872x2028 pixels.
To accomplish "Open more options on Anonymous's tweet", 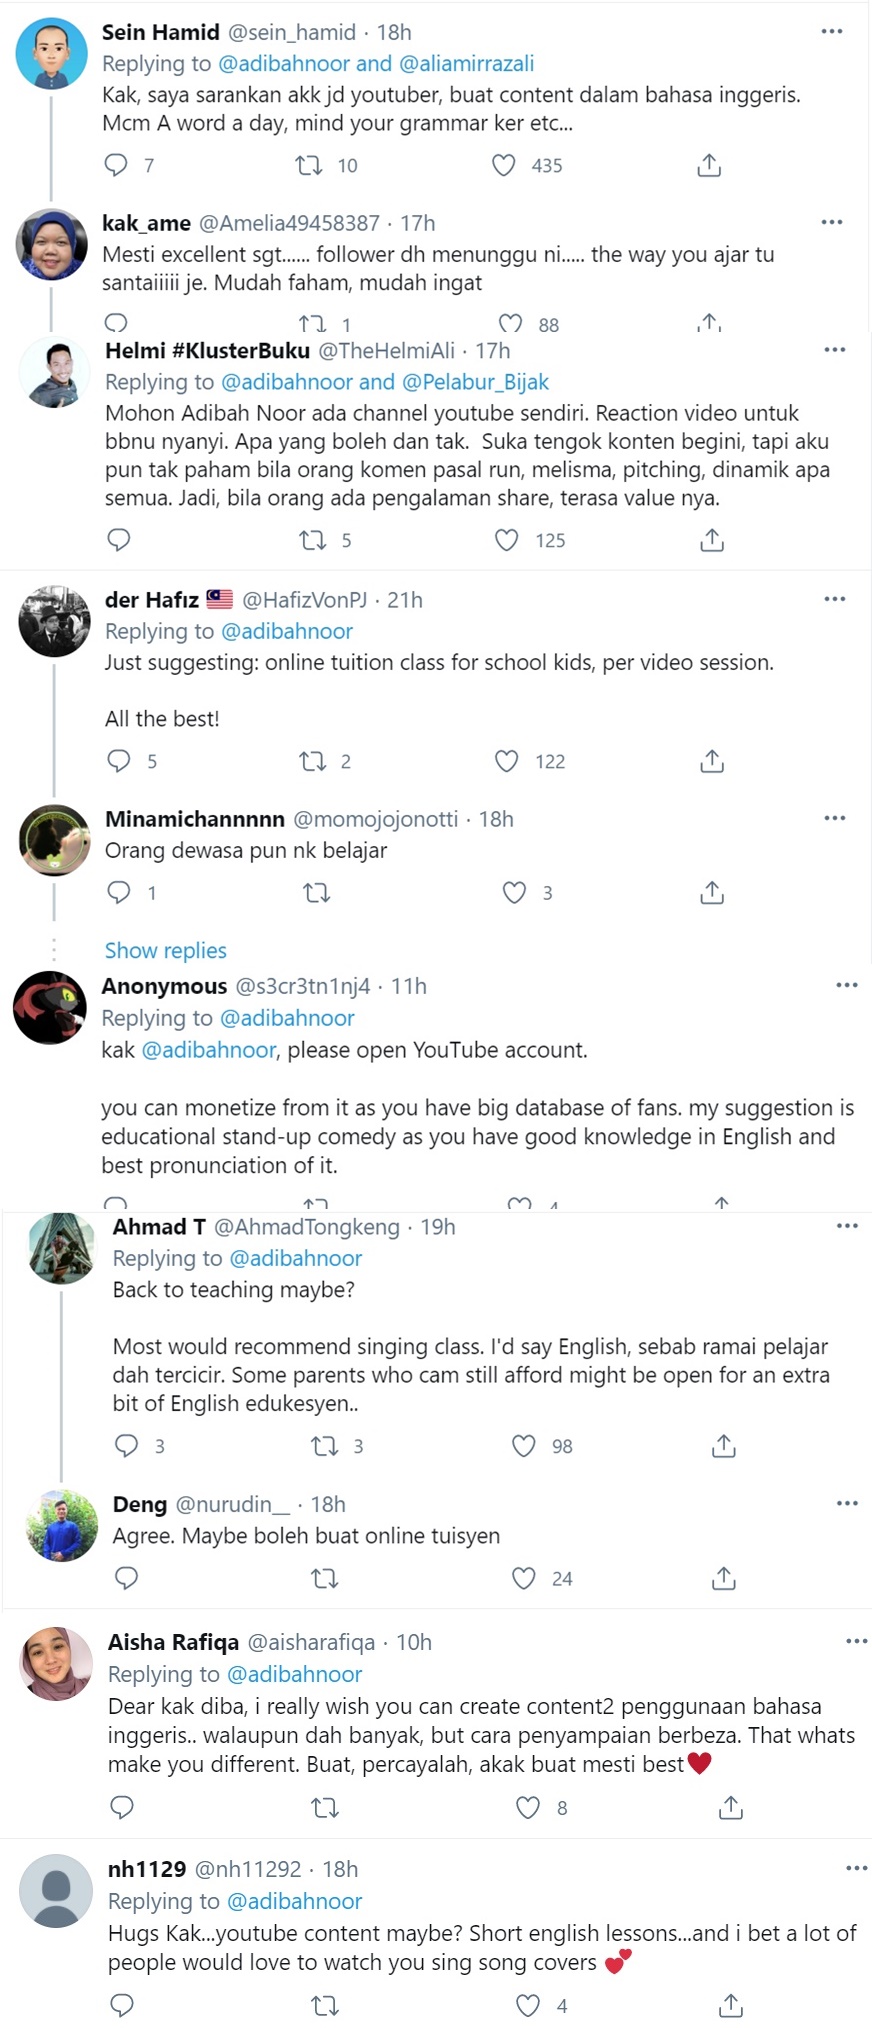I will [847, 985].
